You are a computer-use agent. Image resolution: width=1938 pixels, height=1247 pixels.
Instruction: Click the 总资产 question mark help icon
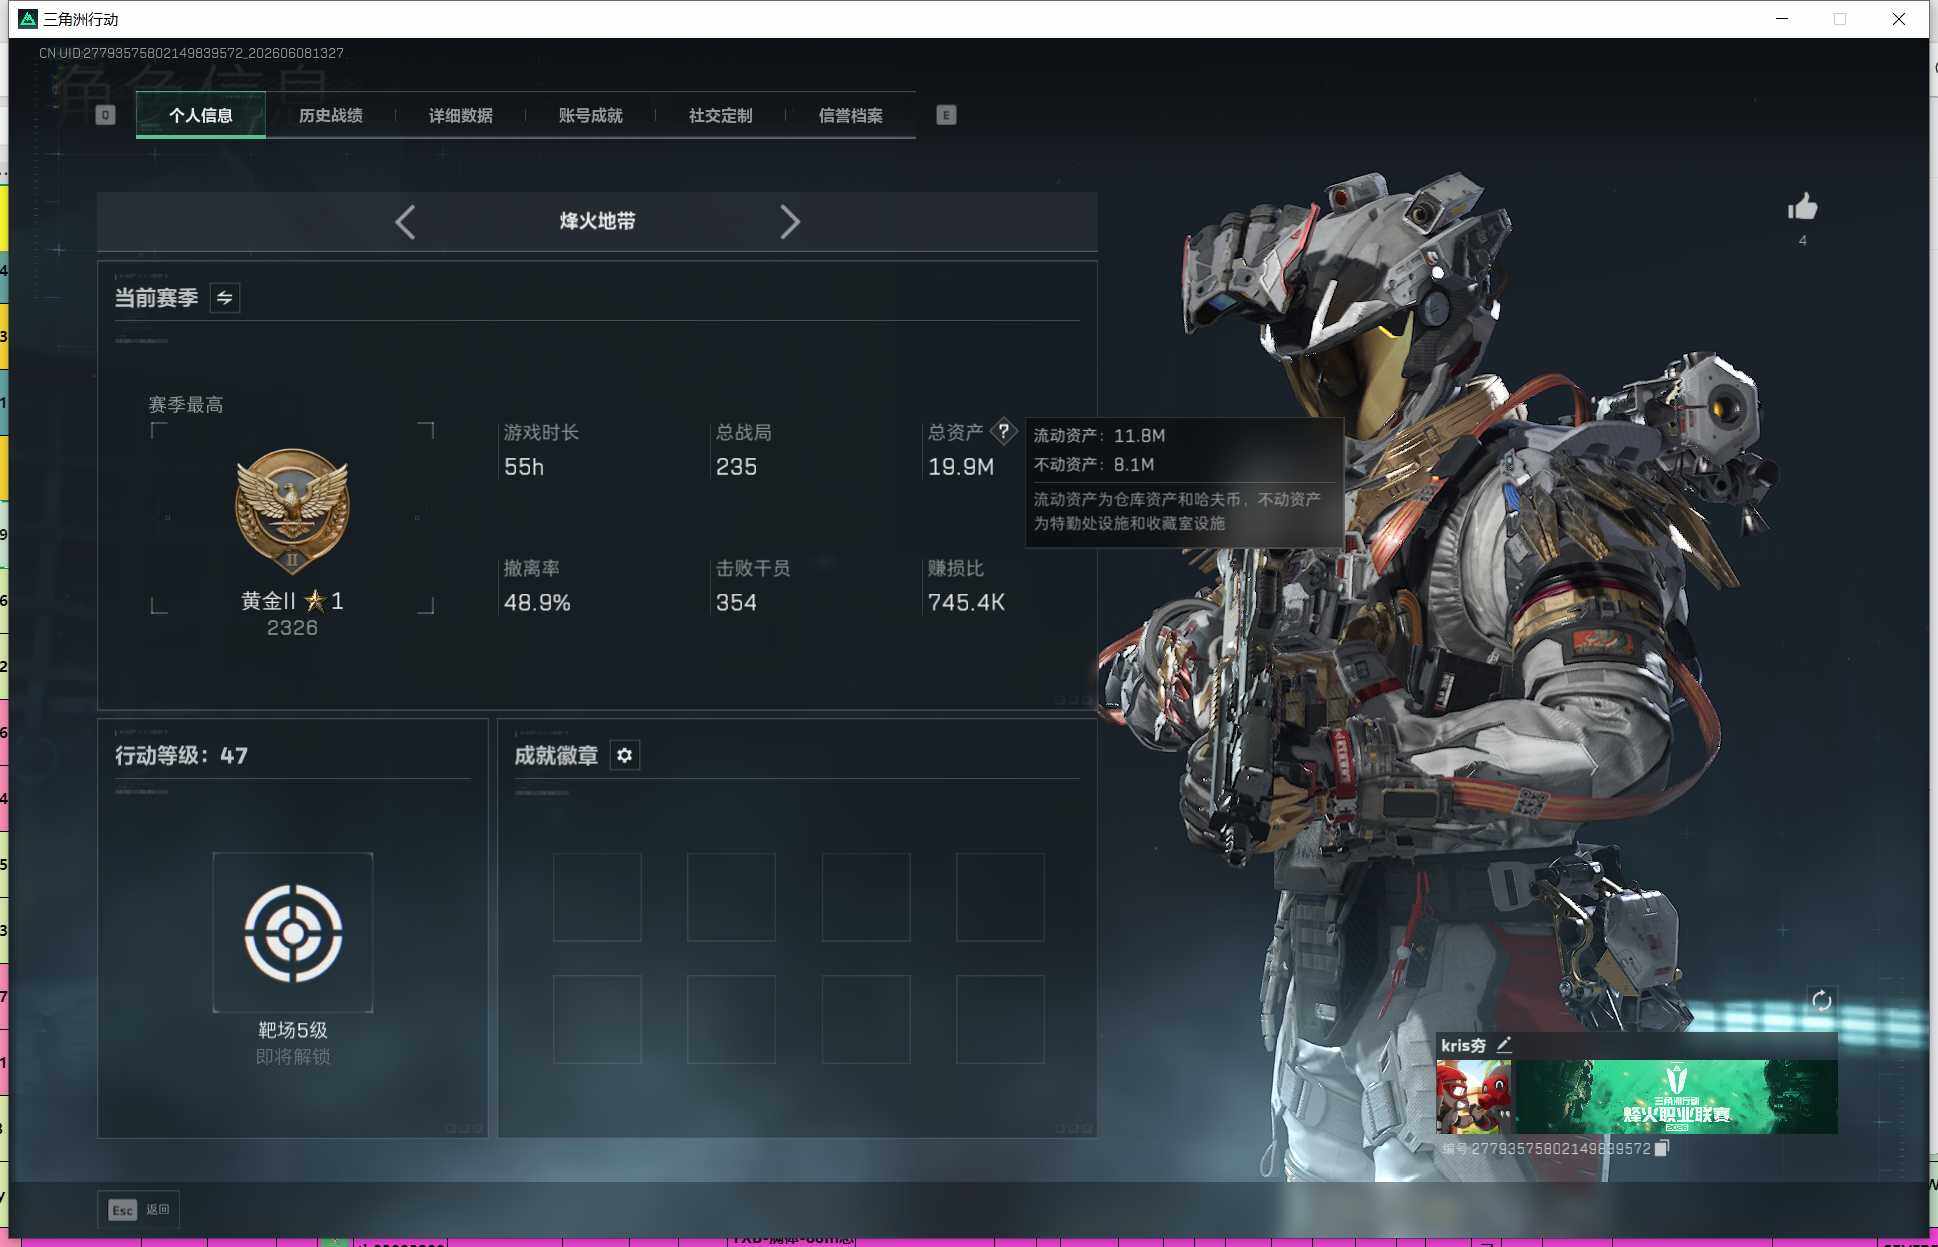[x=1003, y=432]
